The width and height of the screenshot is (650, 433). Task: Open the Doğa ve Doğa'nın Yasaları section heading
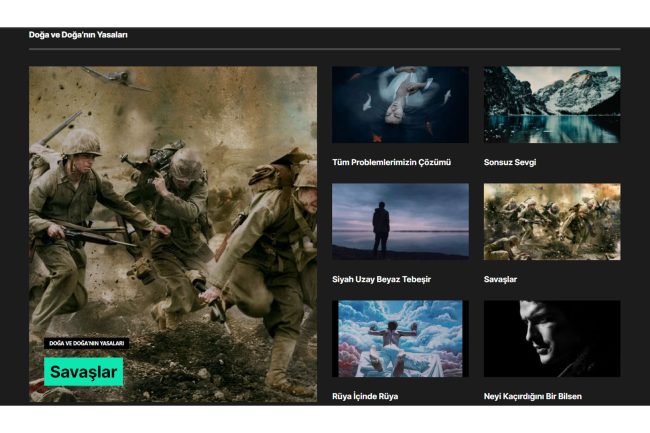coord(78,35)
